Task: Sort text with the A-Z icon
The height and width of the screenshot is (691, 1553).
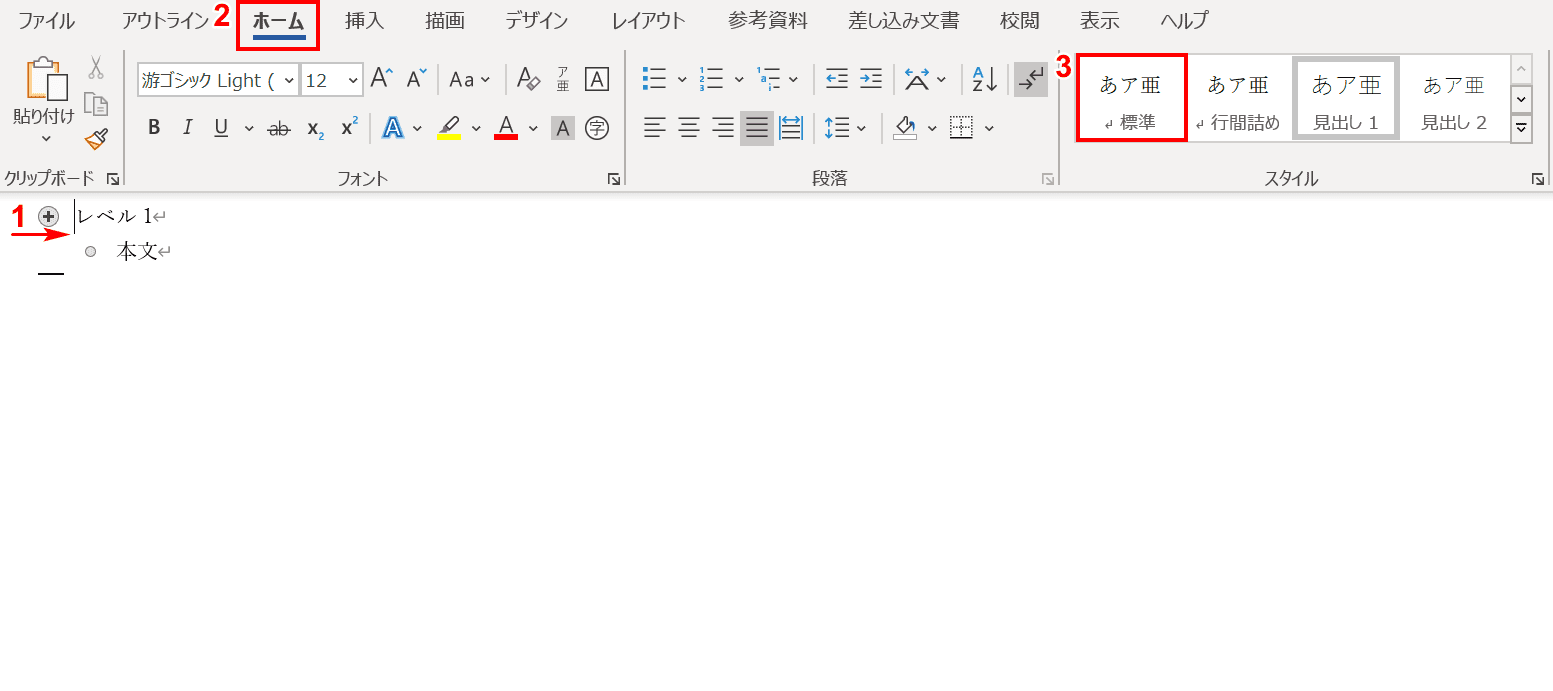Action: (x=985, y=79)
